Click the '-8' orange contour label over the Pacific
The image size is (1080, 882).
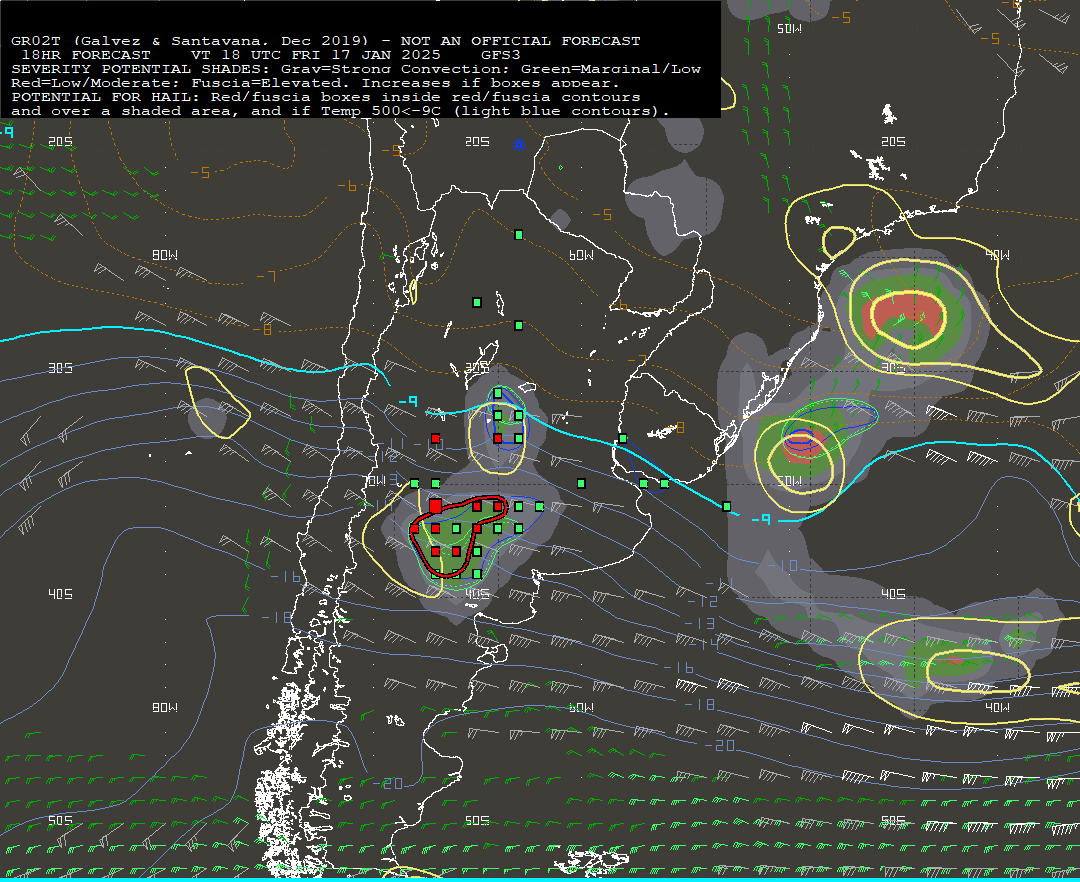coord(262,330)
